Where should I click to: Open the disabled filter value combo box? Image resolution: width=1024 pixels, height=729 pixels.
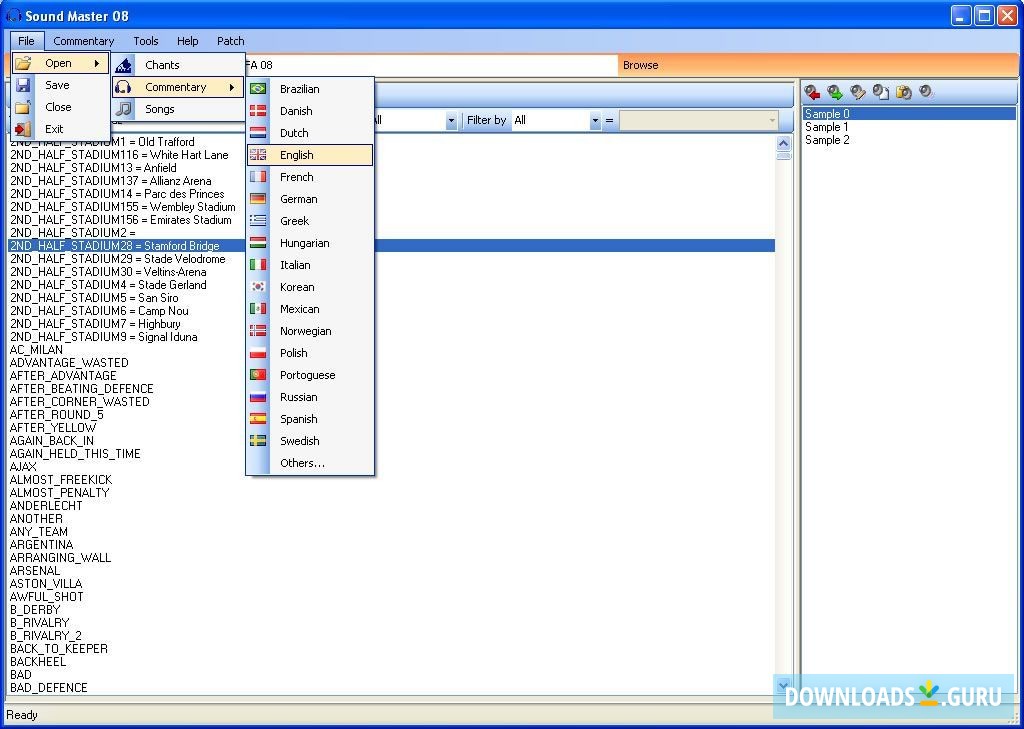click(699, 120)
